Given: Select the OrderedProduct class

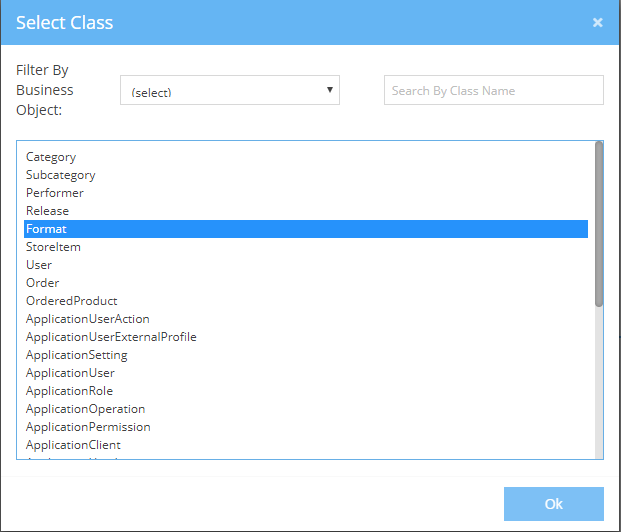Looking at the screenshot, I should 72,301.
